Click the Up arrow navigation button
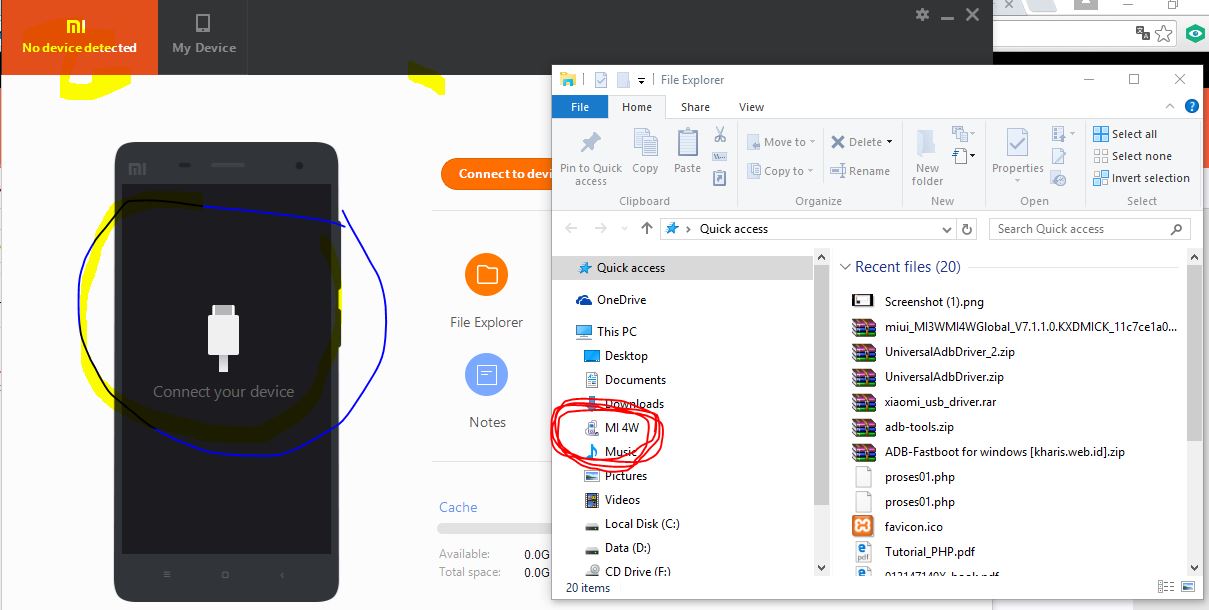Viewport: 1209px width, 610px height. (x=646, y=229)
